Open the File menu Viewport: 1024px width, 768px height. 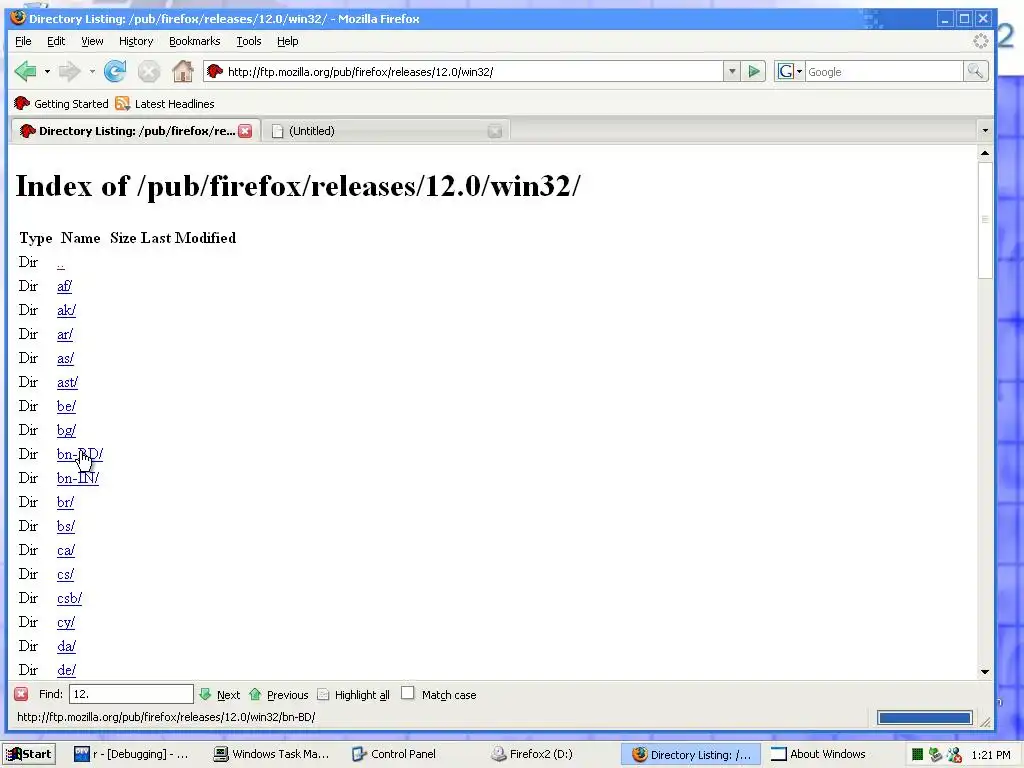pos(23,41)
